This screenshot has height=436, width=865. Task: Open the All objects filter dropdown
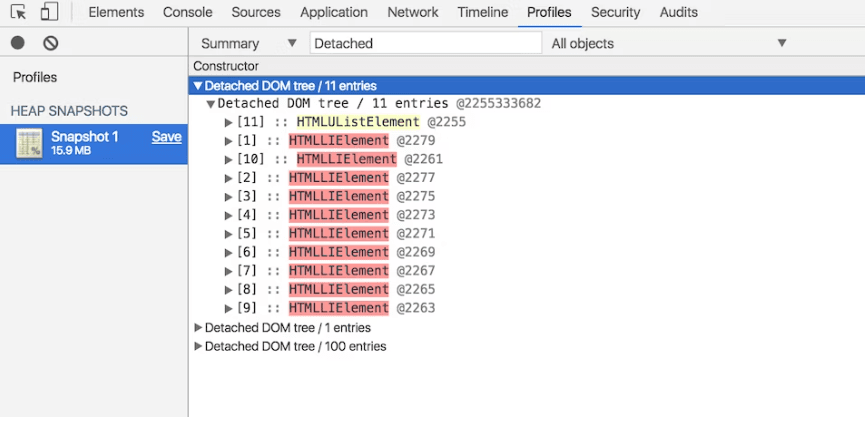click(669, 43)
